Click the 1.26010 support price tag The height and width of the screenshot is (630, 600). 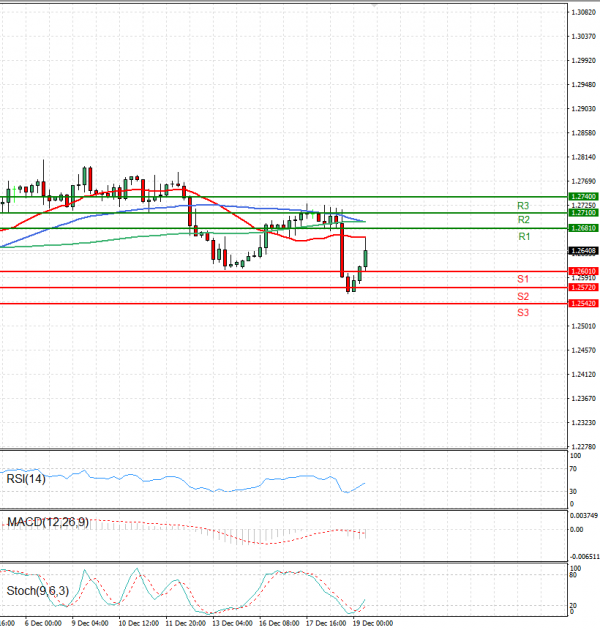point(584,272)
